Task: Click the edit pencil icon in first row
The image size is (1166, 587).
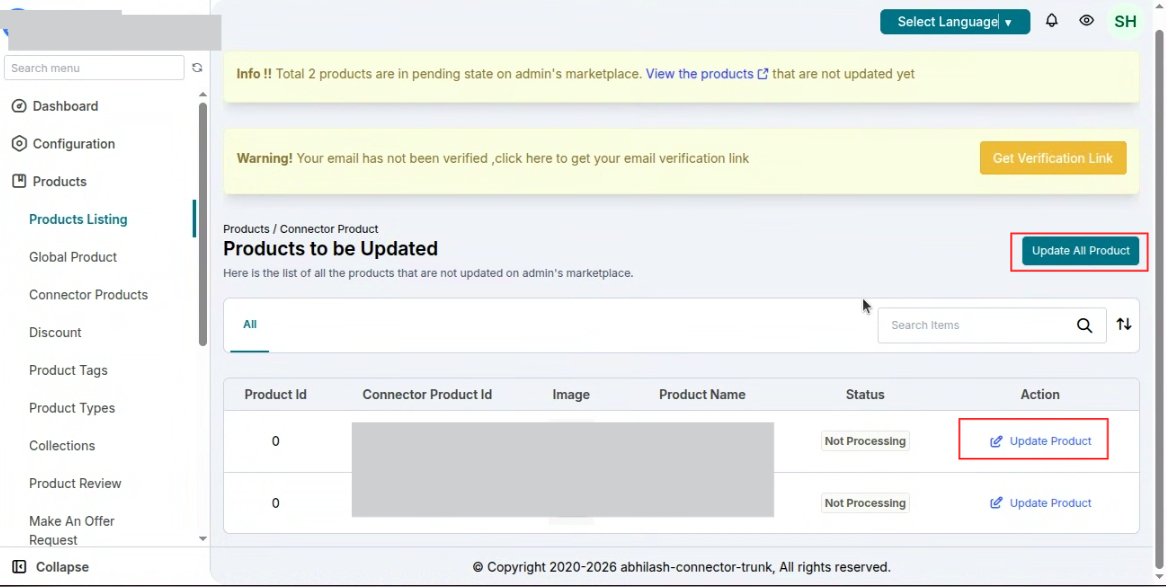Action: (x=996, y=441)
